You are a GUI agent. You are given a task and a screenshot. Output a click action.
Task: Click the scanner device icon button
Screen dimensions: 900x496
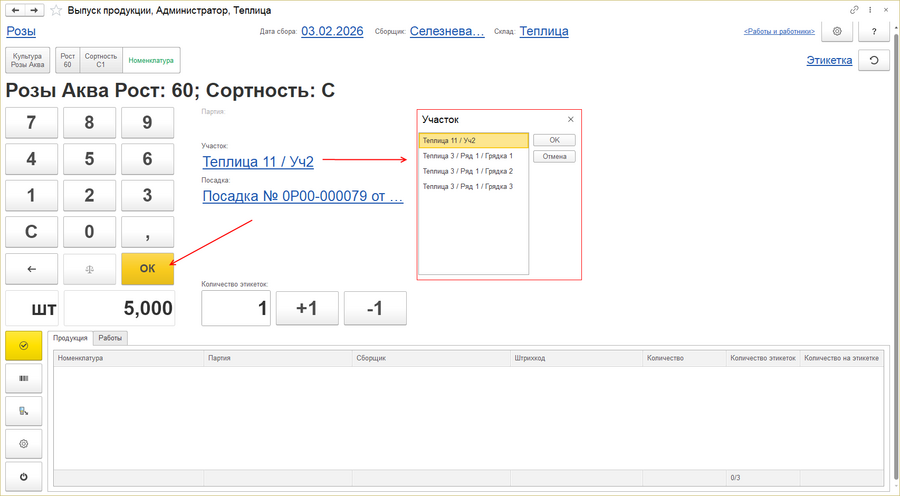(24, 411)
